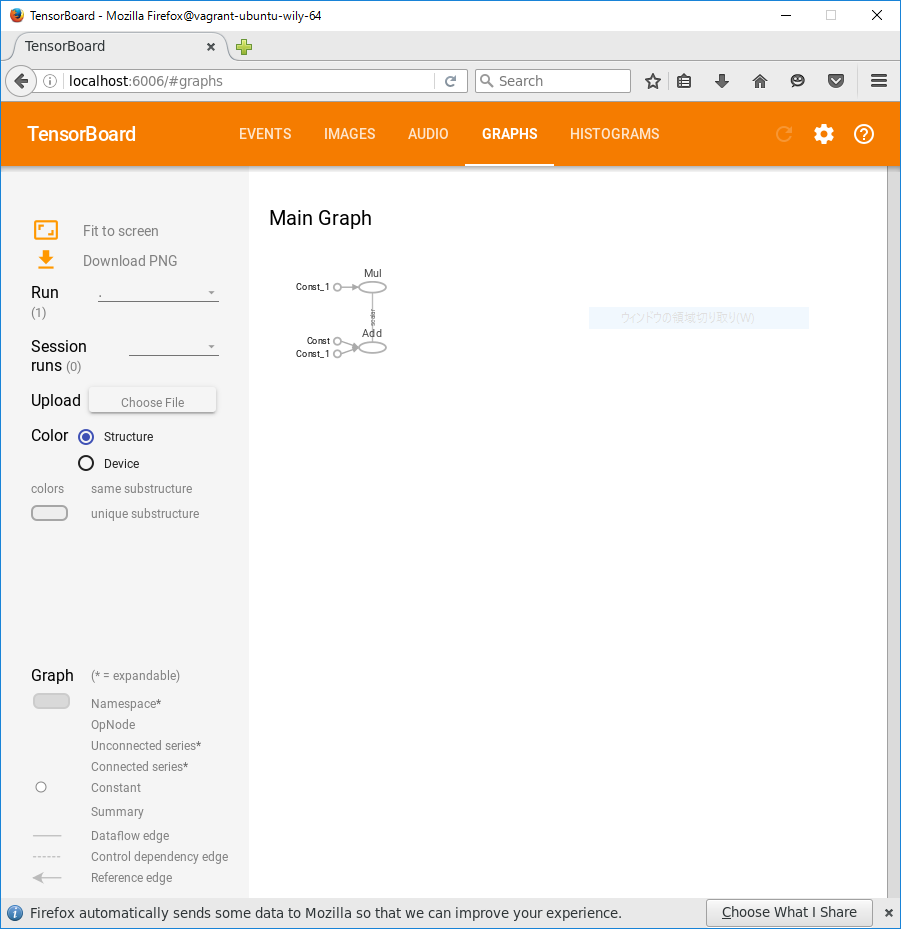Click the 'Control dependency edge' legend text
The width and height of the screenshot is (901, 929).
point(159,857)
